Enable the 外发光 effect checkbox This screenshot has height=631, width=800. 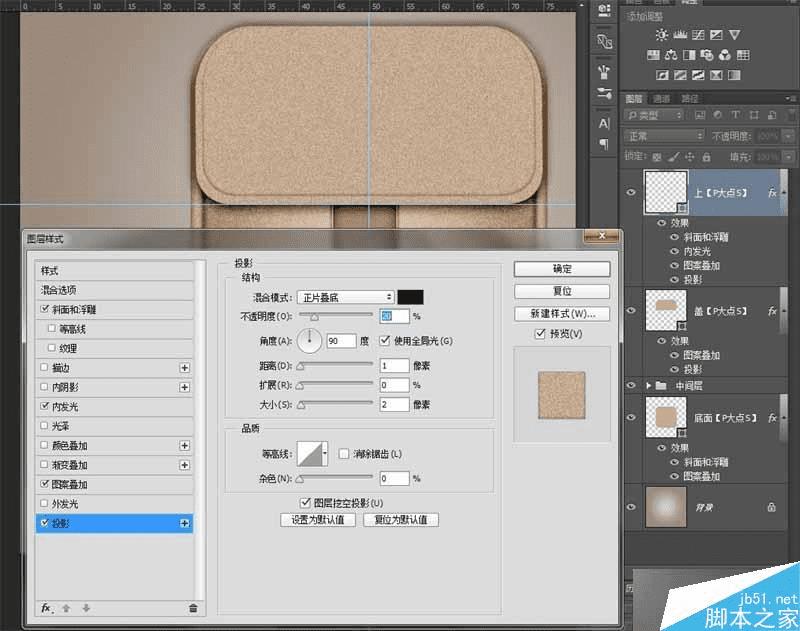43,504
